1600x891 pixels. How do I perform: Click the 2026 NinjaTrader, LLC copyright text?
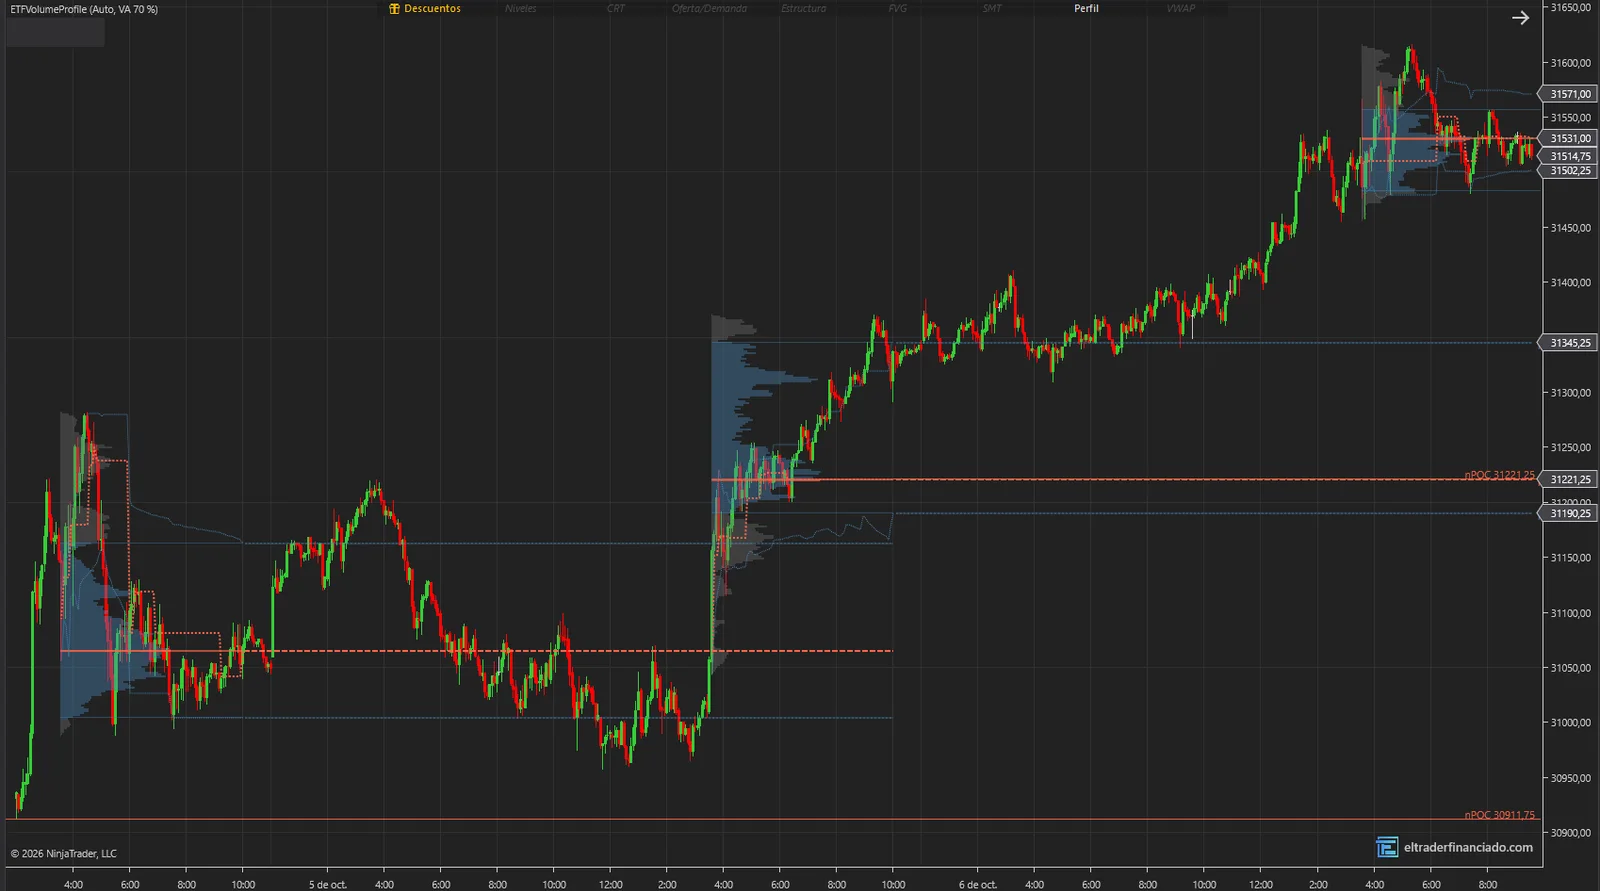pos(64,854)
